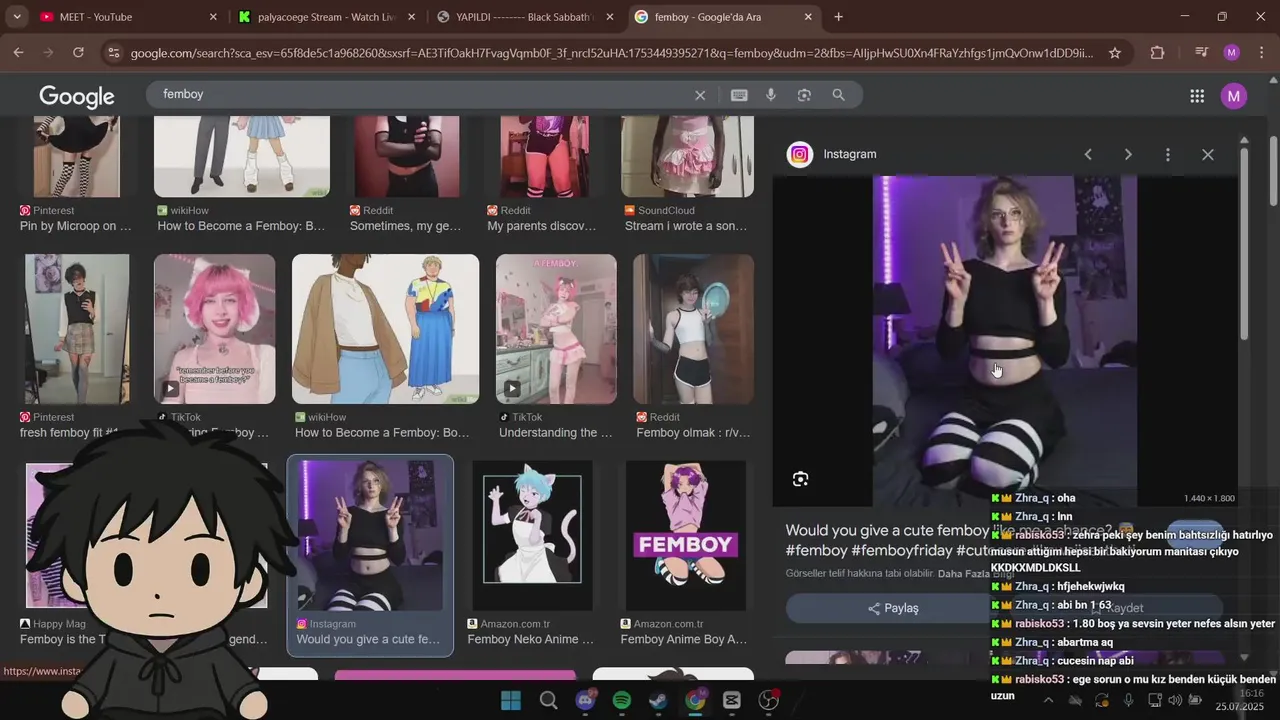Search by image with Google Lens
The width and height of the screenshot is (1280, 720).
tap(804, 95)
